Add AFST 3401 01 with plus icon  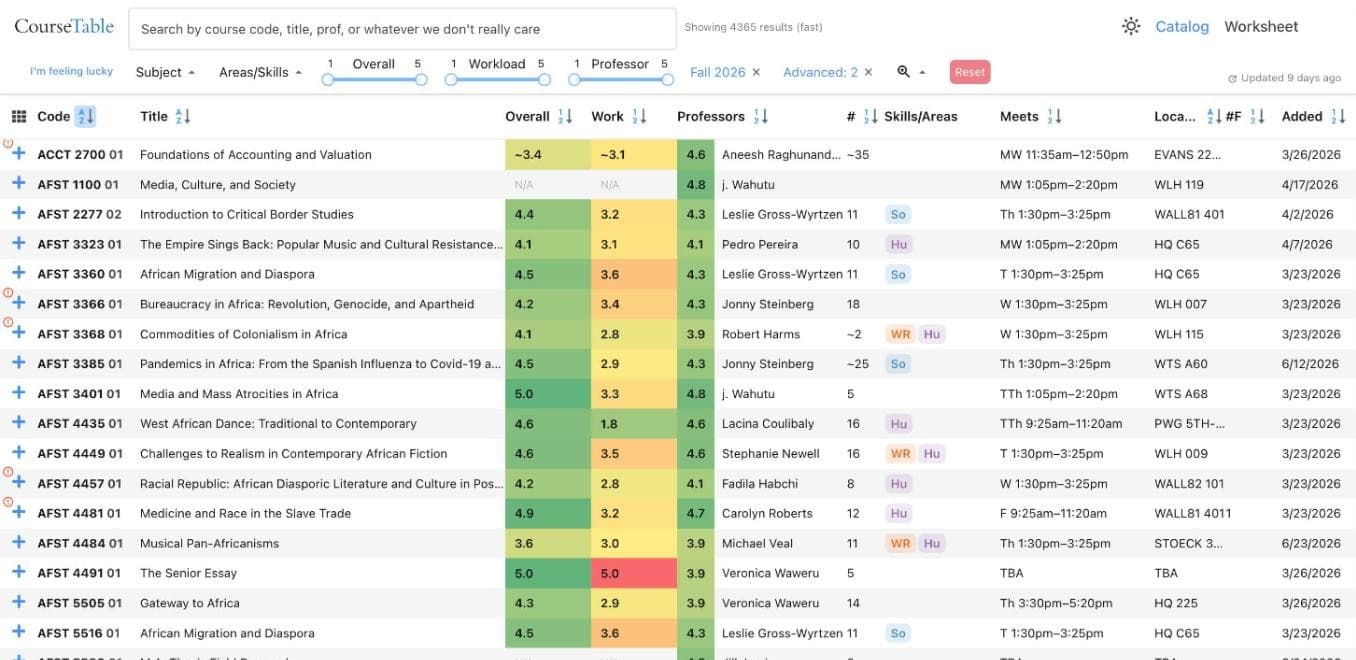click(x=18, y=394)
